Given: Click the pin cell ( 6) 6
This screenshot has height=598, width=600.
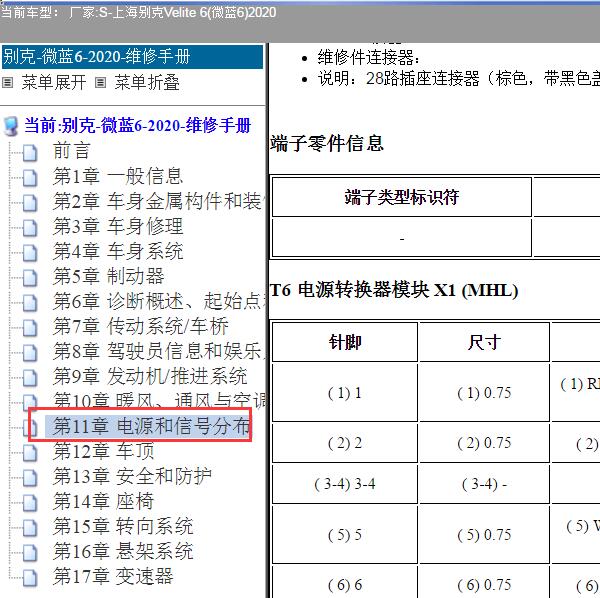Looking at the screenshot, I should pos(345,582).
